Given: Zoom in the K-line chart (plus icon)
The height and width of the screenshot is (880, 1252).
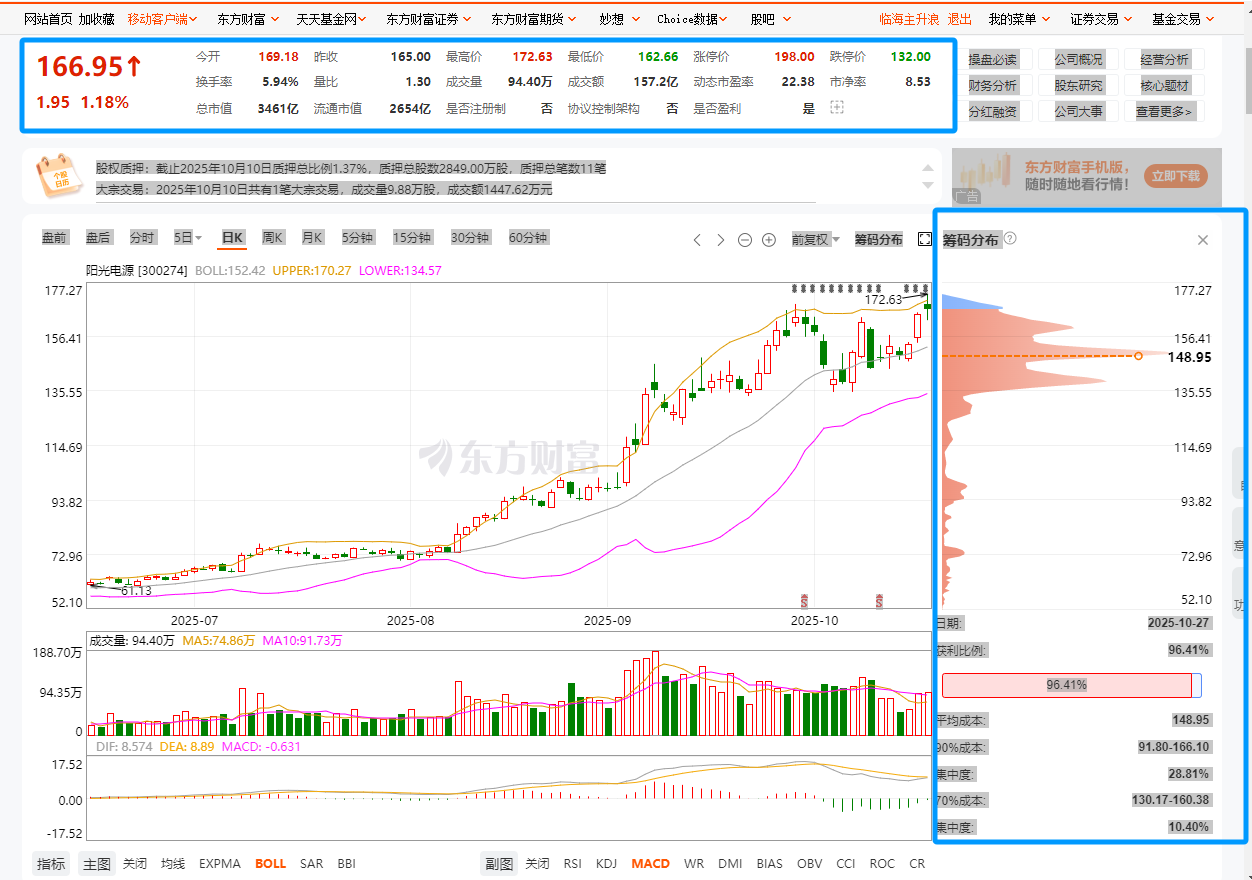Looking at the screenshot, I should pyautogui.click(x=769, y=239).
